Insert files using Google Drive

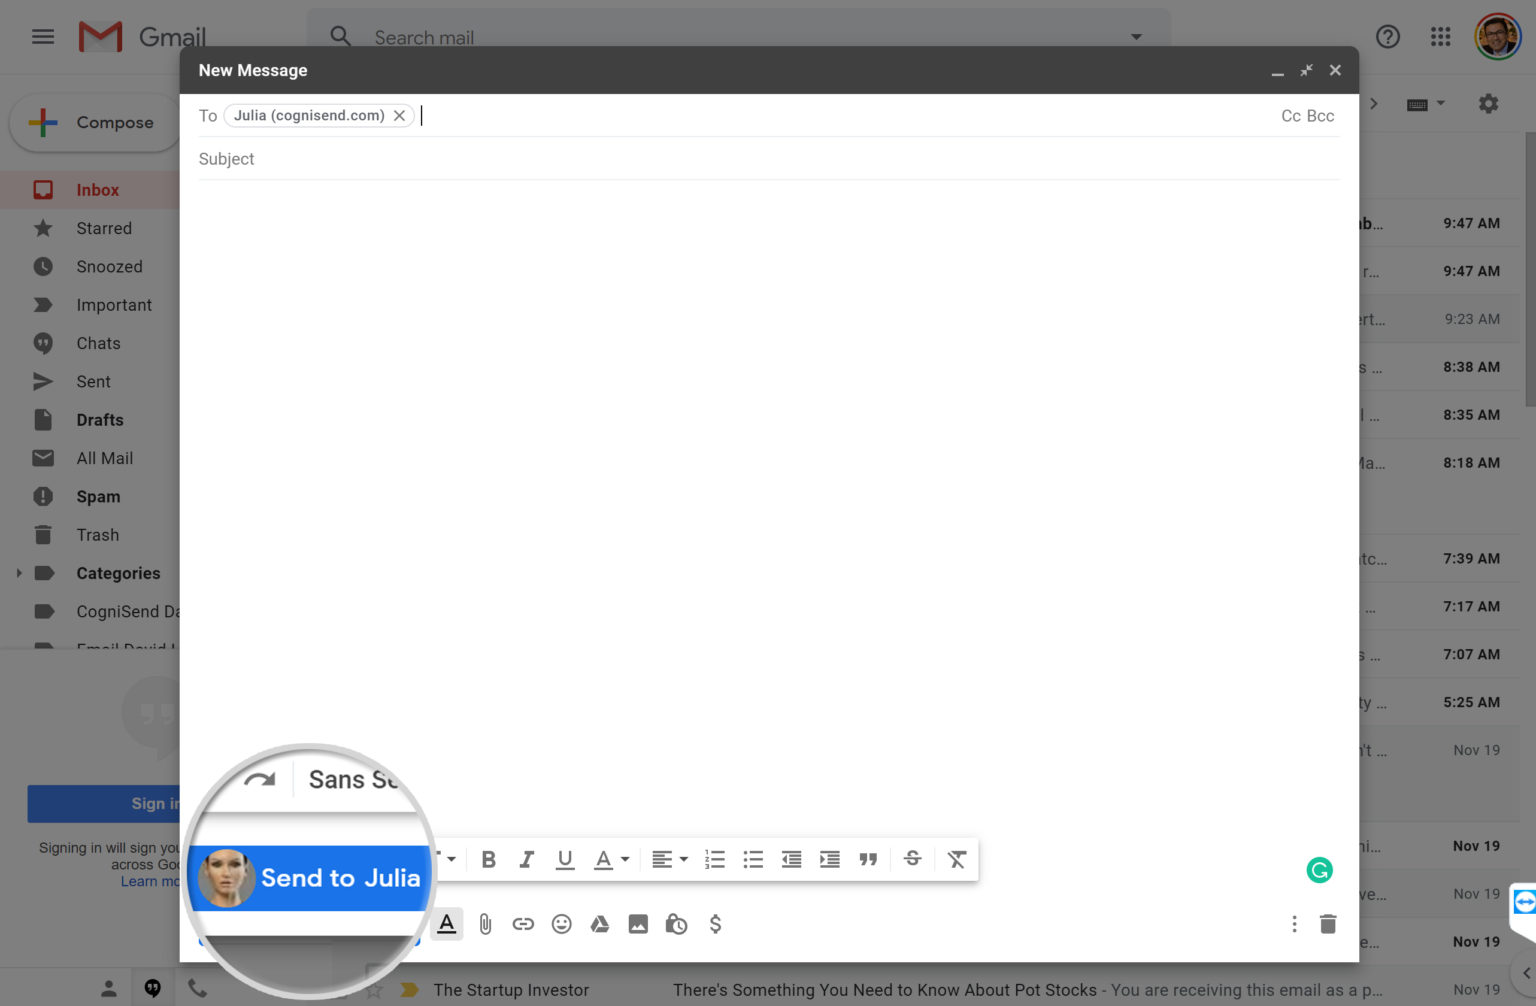pyautogui.click(x=600, y=924)
